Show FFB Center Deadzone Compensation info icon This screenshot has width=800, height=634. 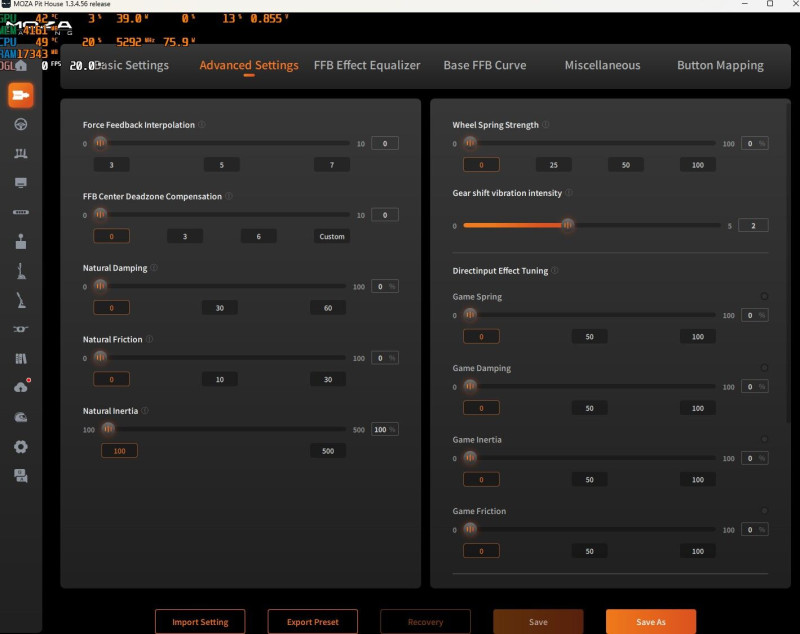pyautogui.click(x=229, y=196)
